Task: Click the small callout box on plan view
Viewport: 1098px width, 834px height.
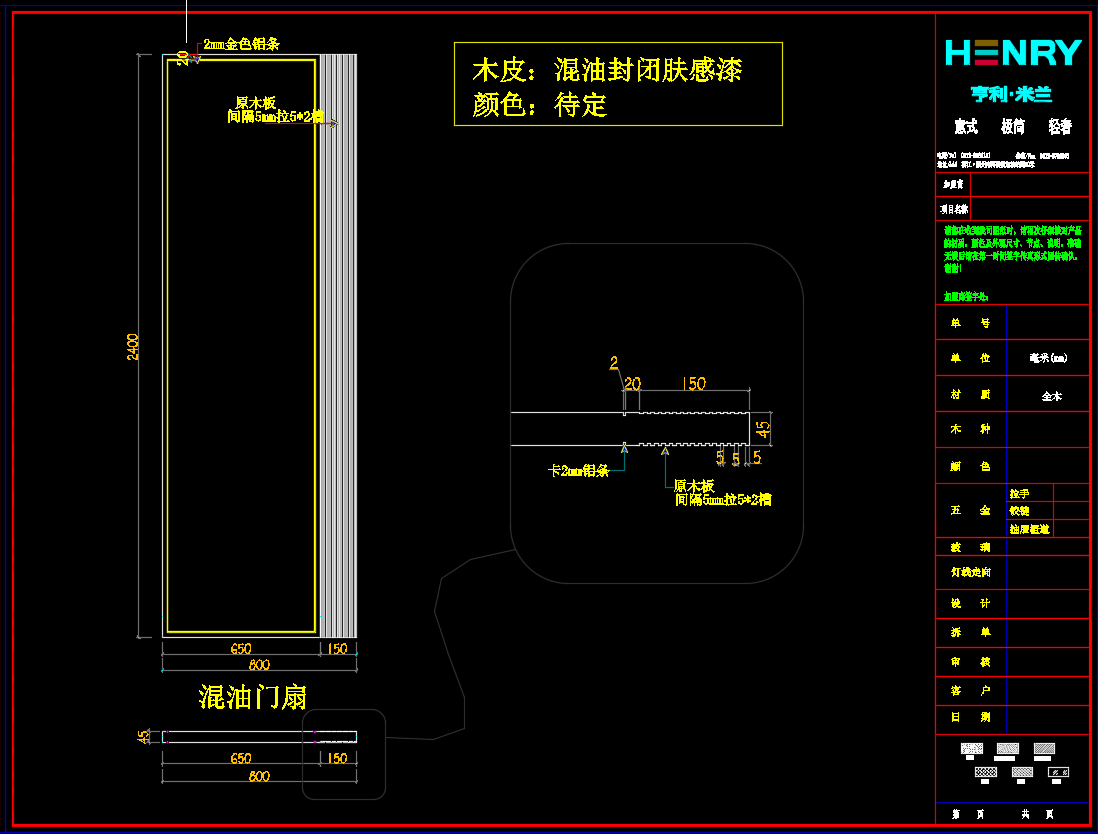Action: coord(344,754)
